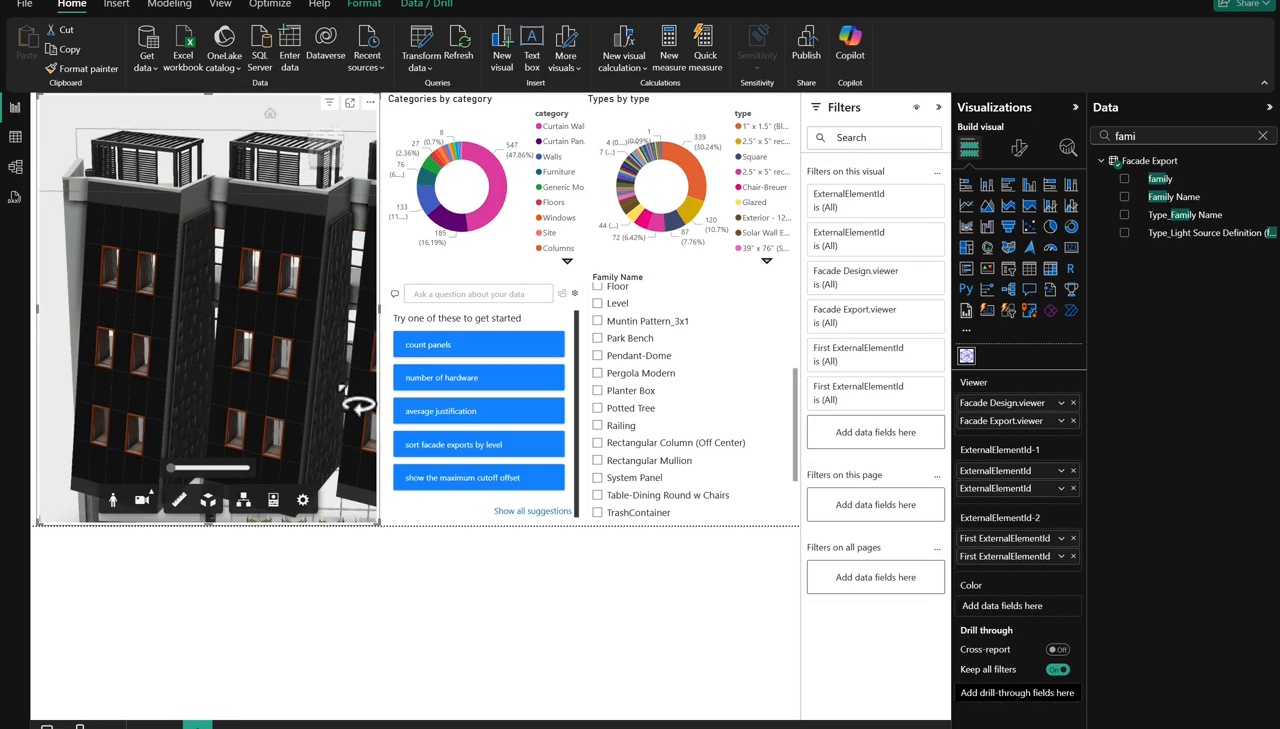Viewport: 1280px width, 729px height.
Task: Tick the 'family' field in the Data pane
Action: tap(1124, 179)
